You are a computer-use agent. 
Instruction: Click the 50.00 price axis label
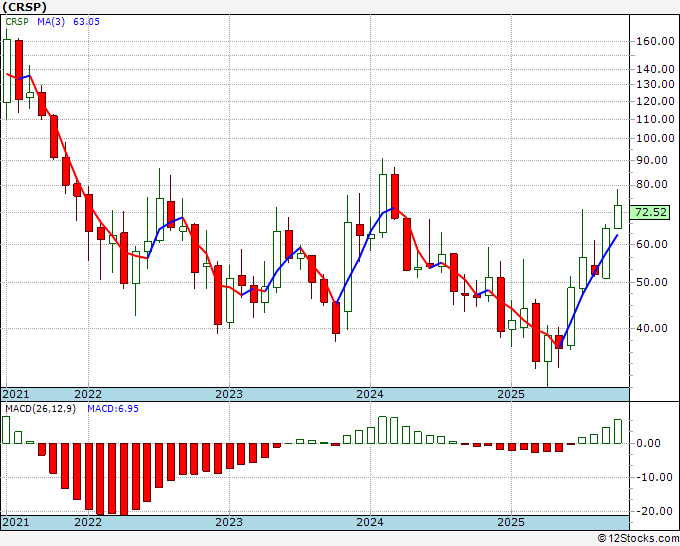[x=652, y=282]
